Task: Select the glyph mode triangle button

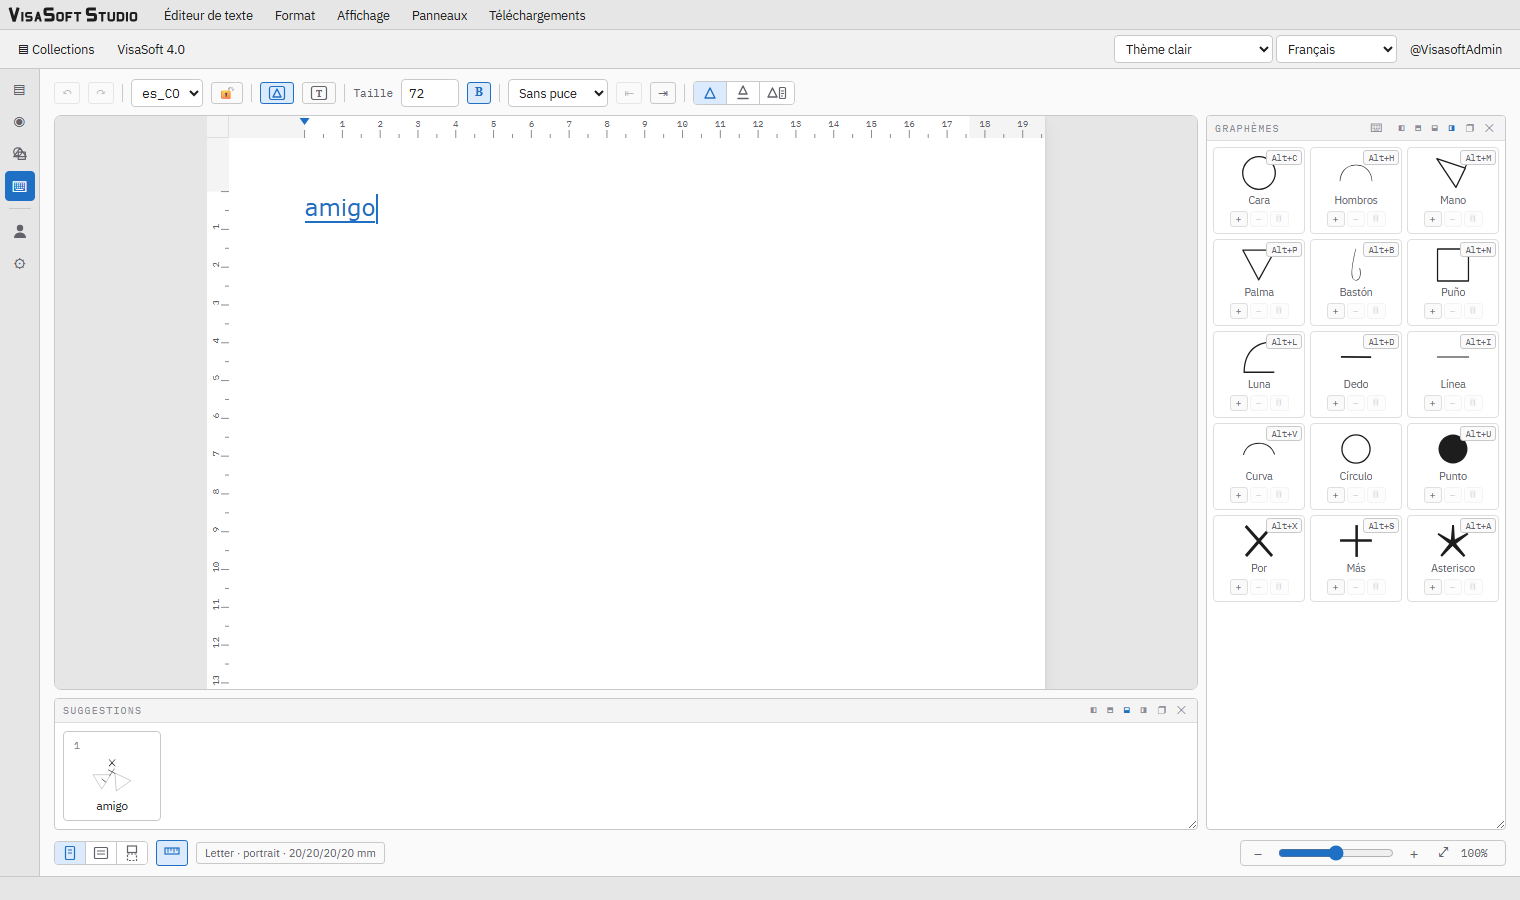Action: (x=277, y=93)
